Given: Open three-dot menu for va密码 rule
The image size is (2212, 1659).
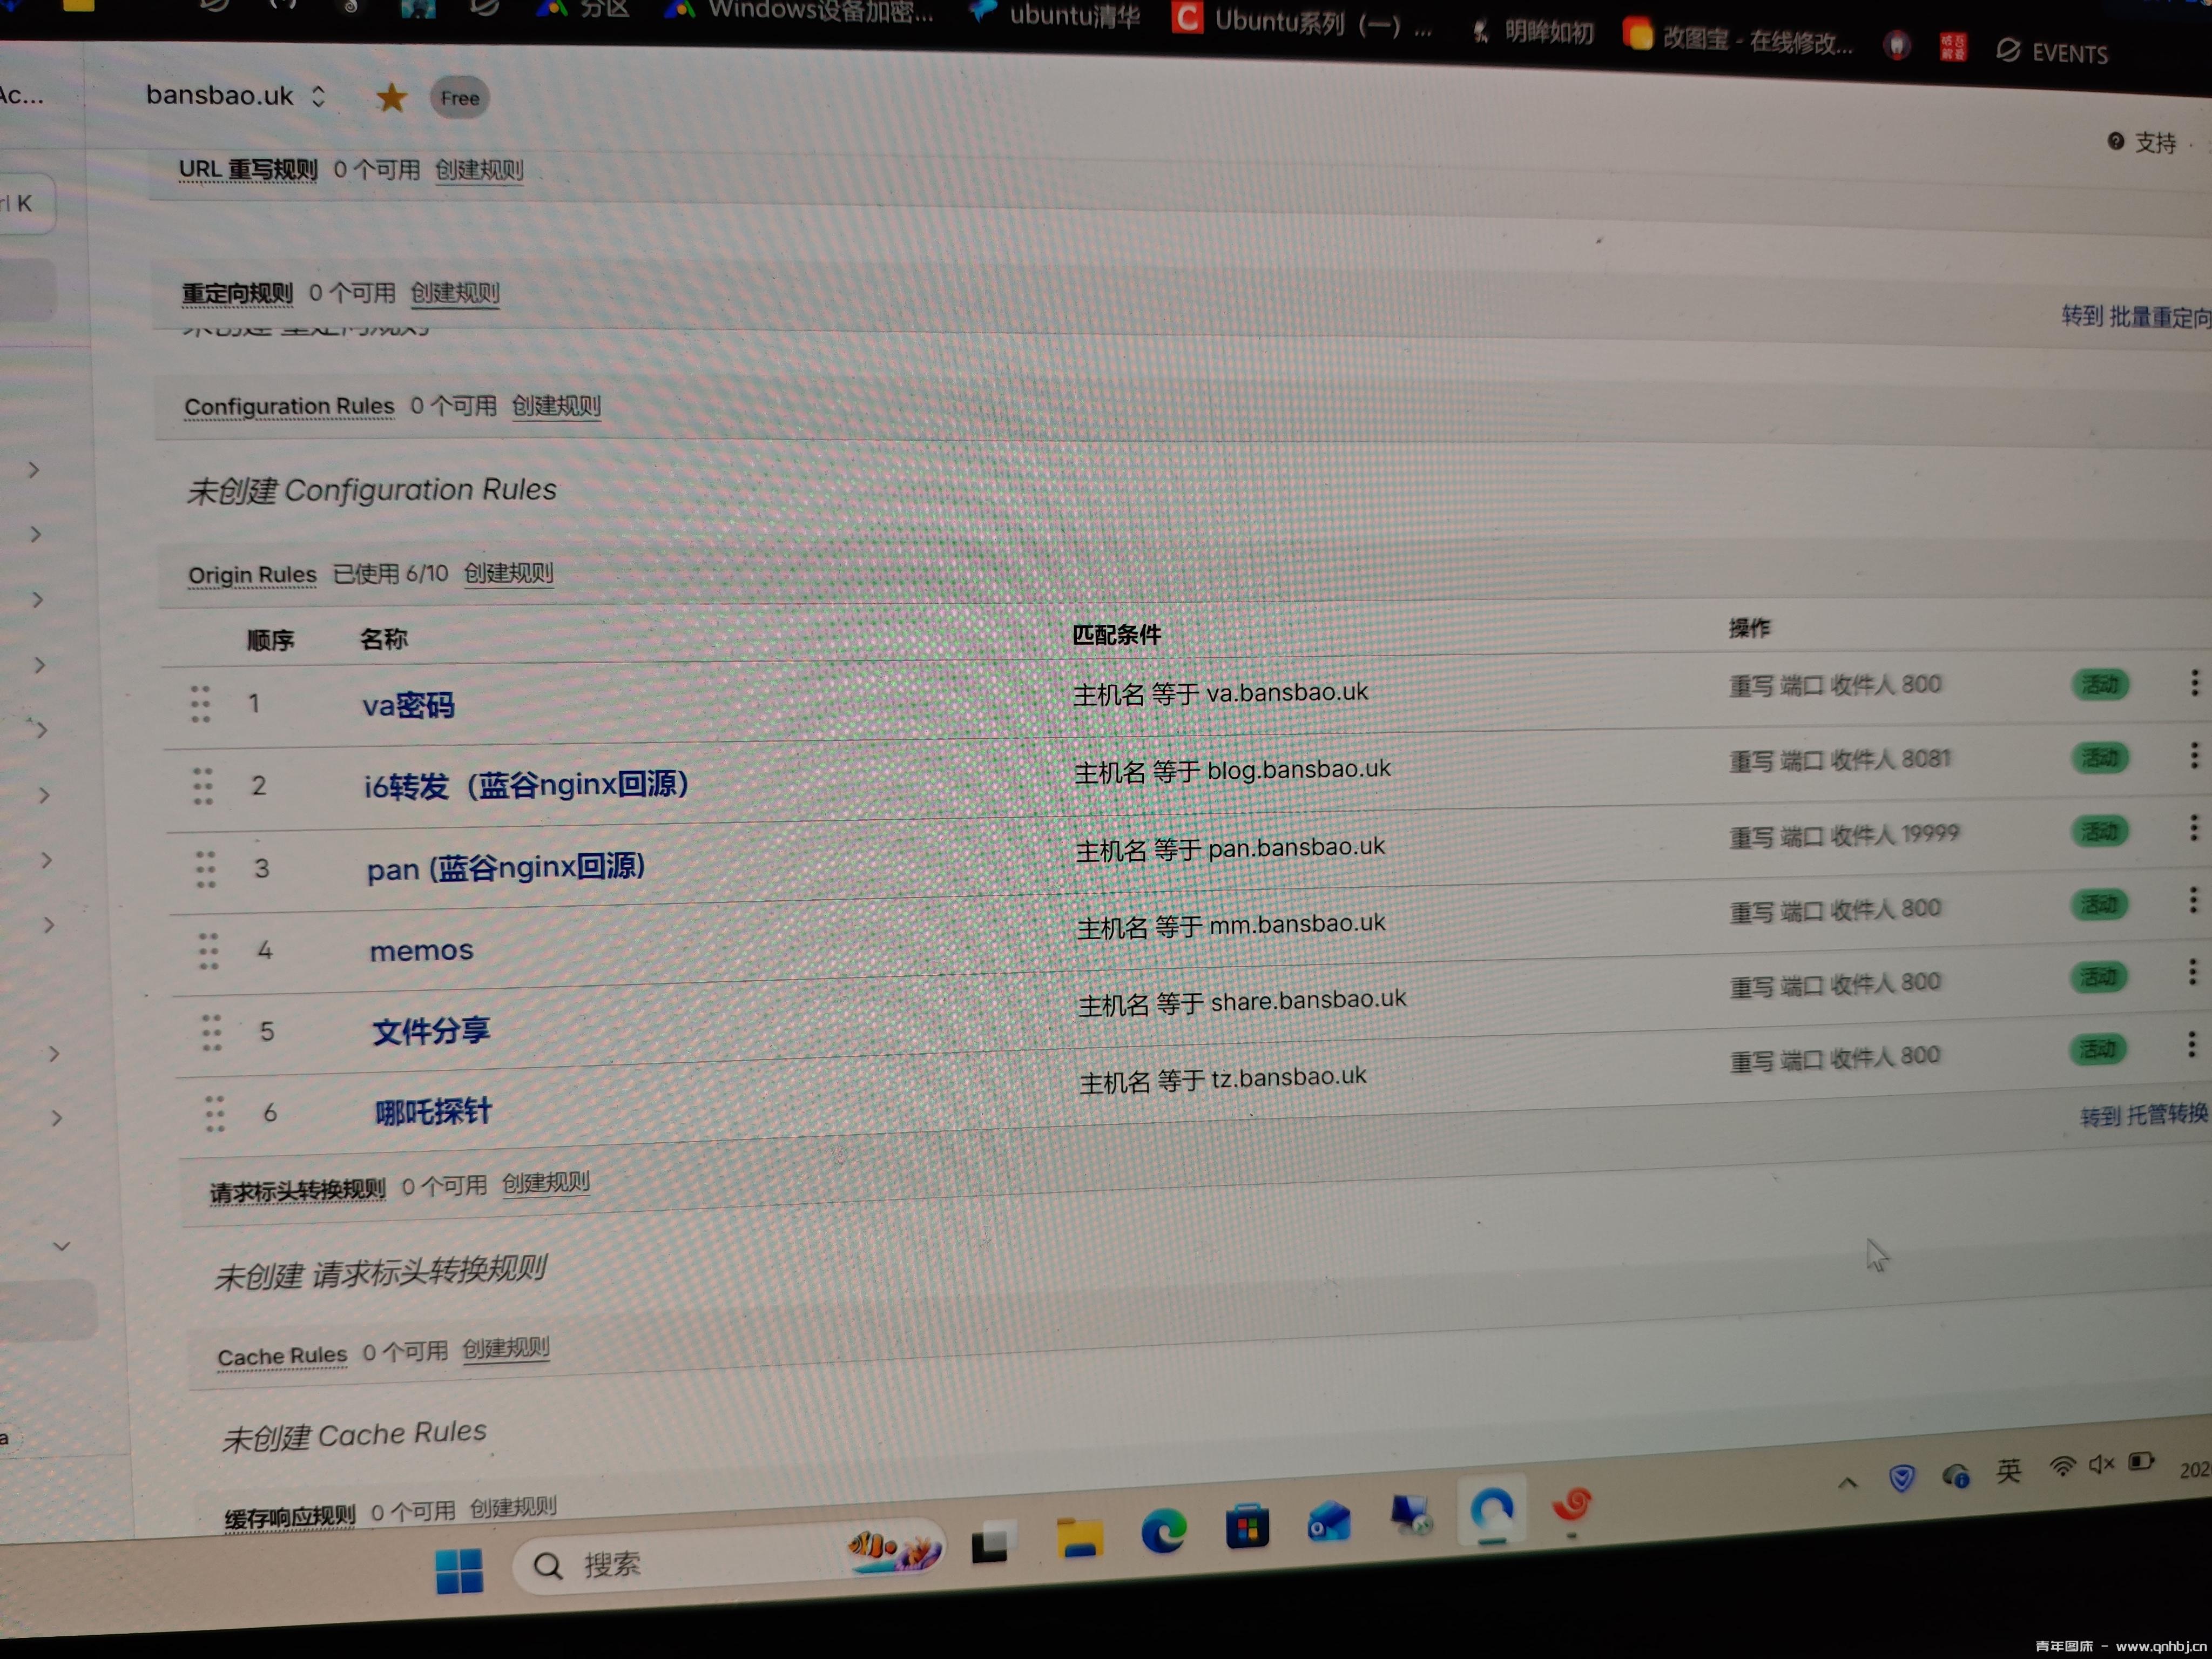Looking at the screenshot, I should point(2194,683).
